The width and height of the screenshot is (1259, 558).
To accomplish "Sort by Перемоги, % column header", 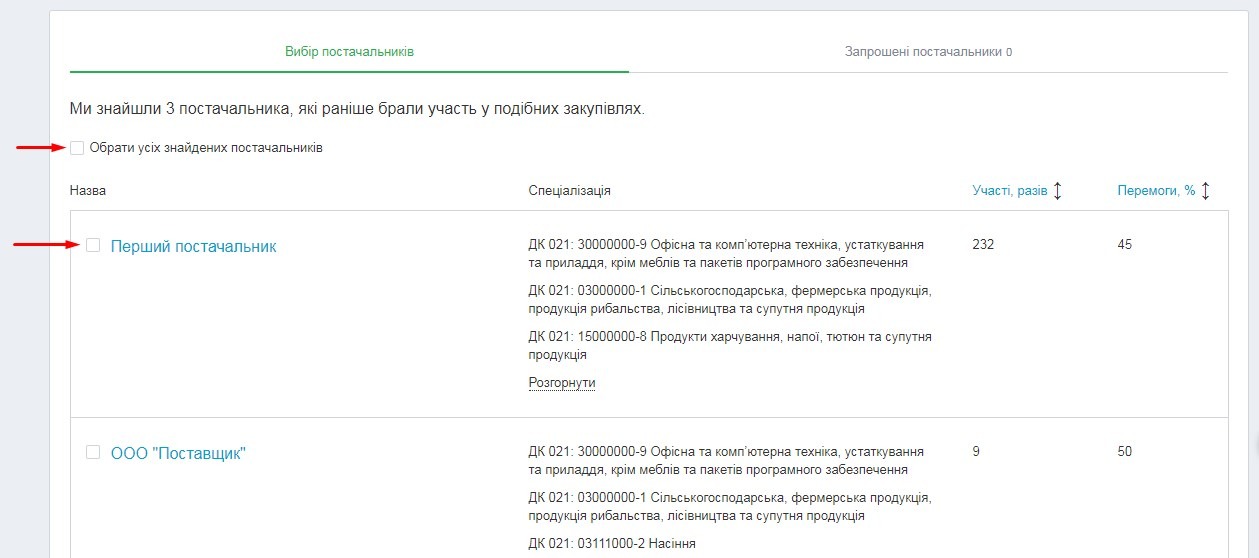I will pos(1156,191).
